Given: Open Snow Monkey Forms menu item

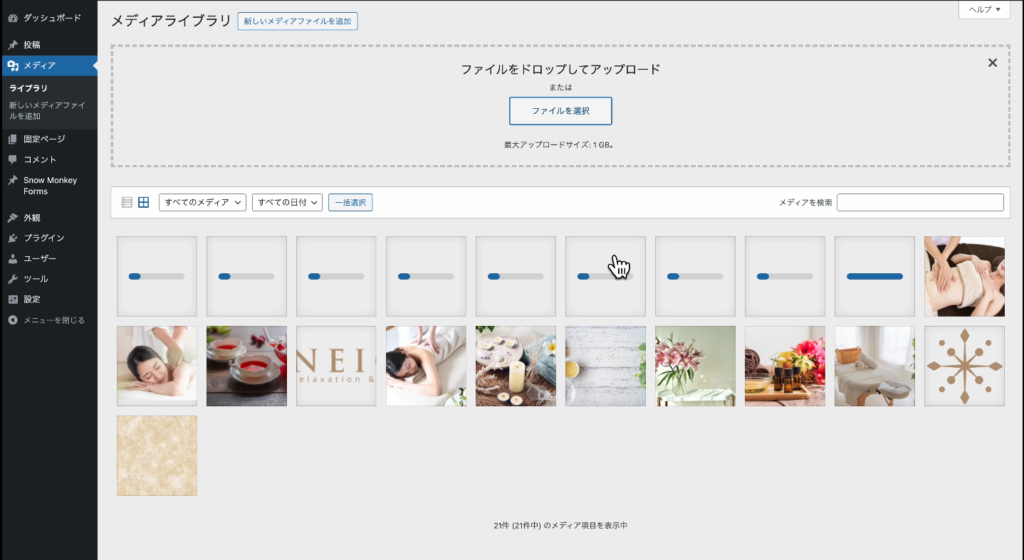Looking at the screenshot, I should 48,186.
